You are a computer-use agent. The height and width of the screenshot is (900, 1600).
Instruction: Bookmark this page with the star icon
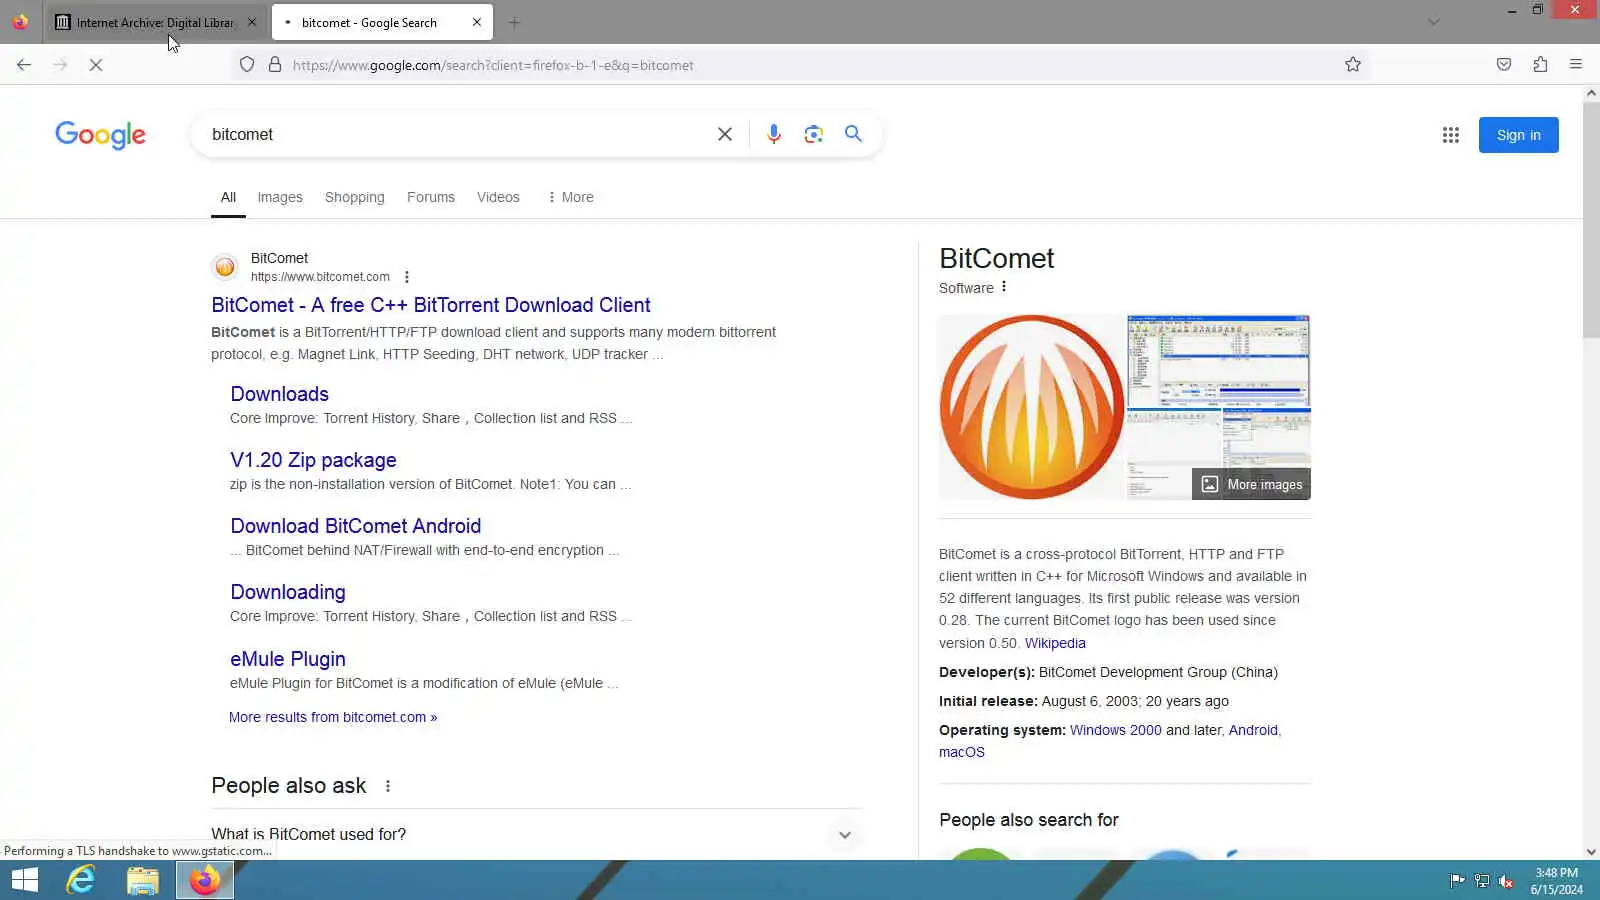[x=1353, y=65]
